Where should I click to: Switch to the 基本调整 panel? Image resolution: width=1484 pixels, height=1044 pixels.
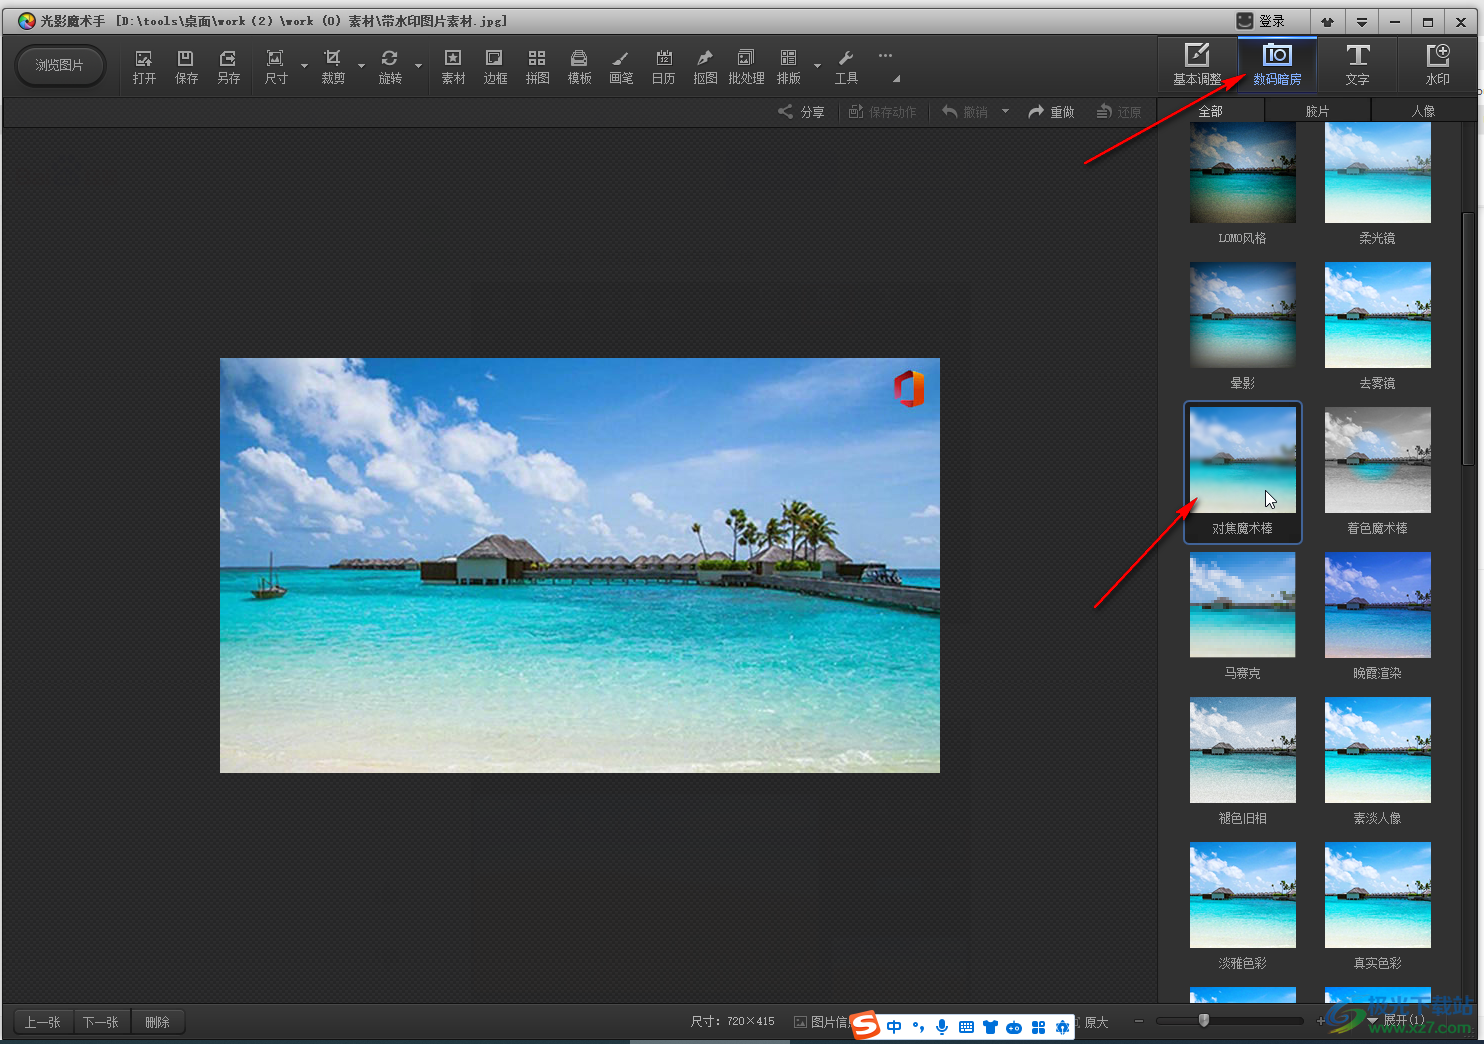click(x=1197, y=65)
